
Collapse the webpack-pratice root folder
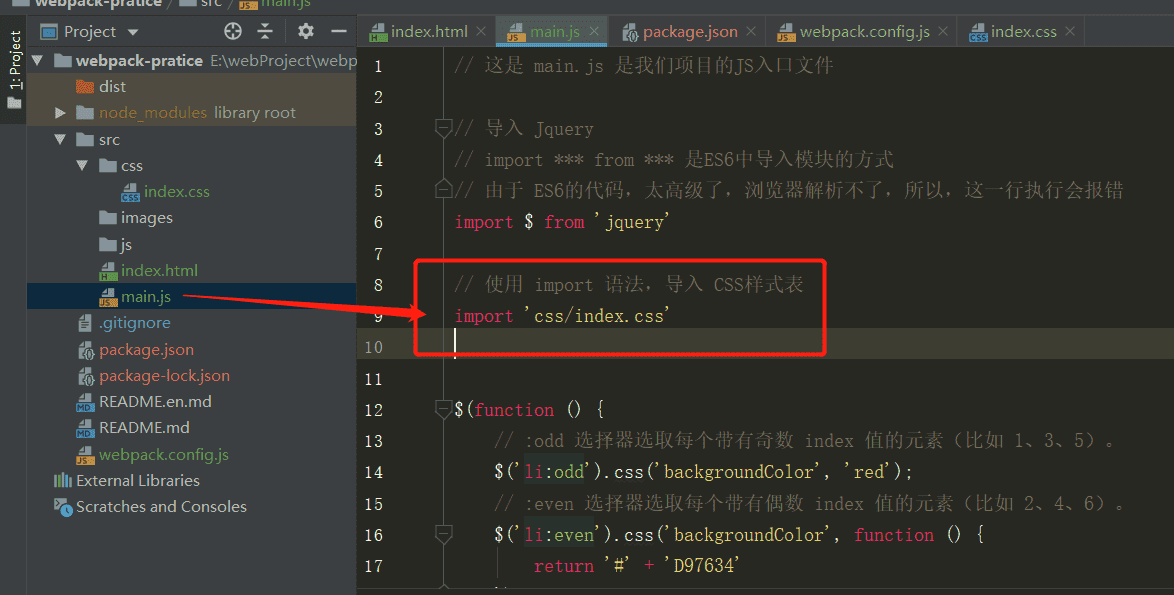point(37,61)
